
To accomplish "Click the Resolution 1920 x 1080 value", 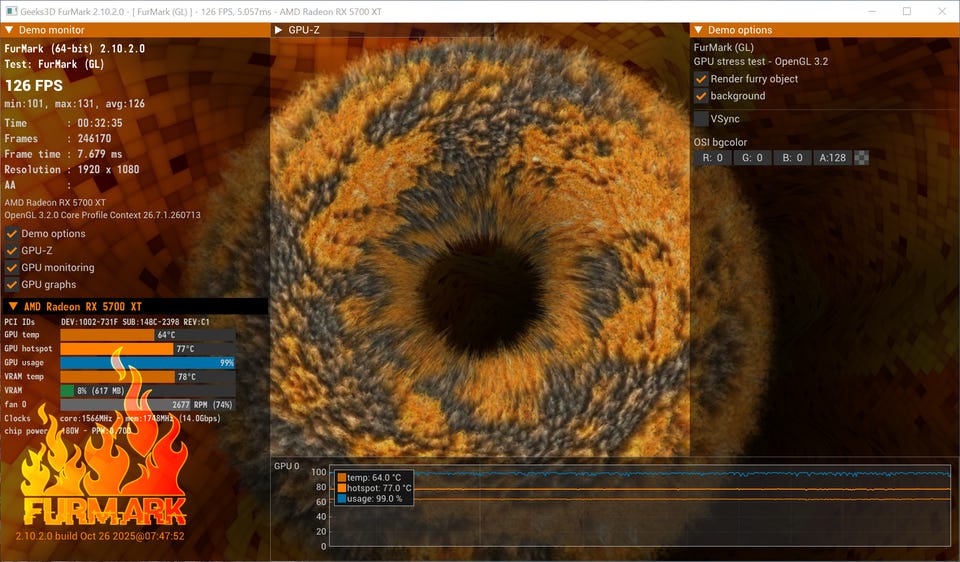I will pos(108,170).
